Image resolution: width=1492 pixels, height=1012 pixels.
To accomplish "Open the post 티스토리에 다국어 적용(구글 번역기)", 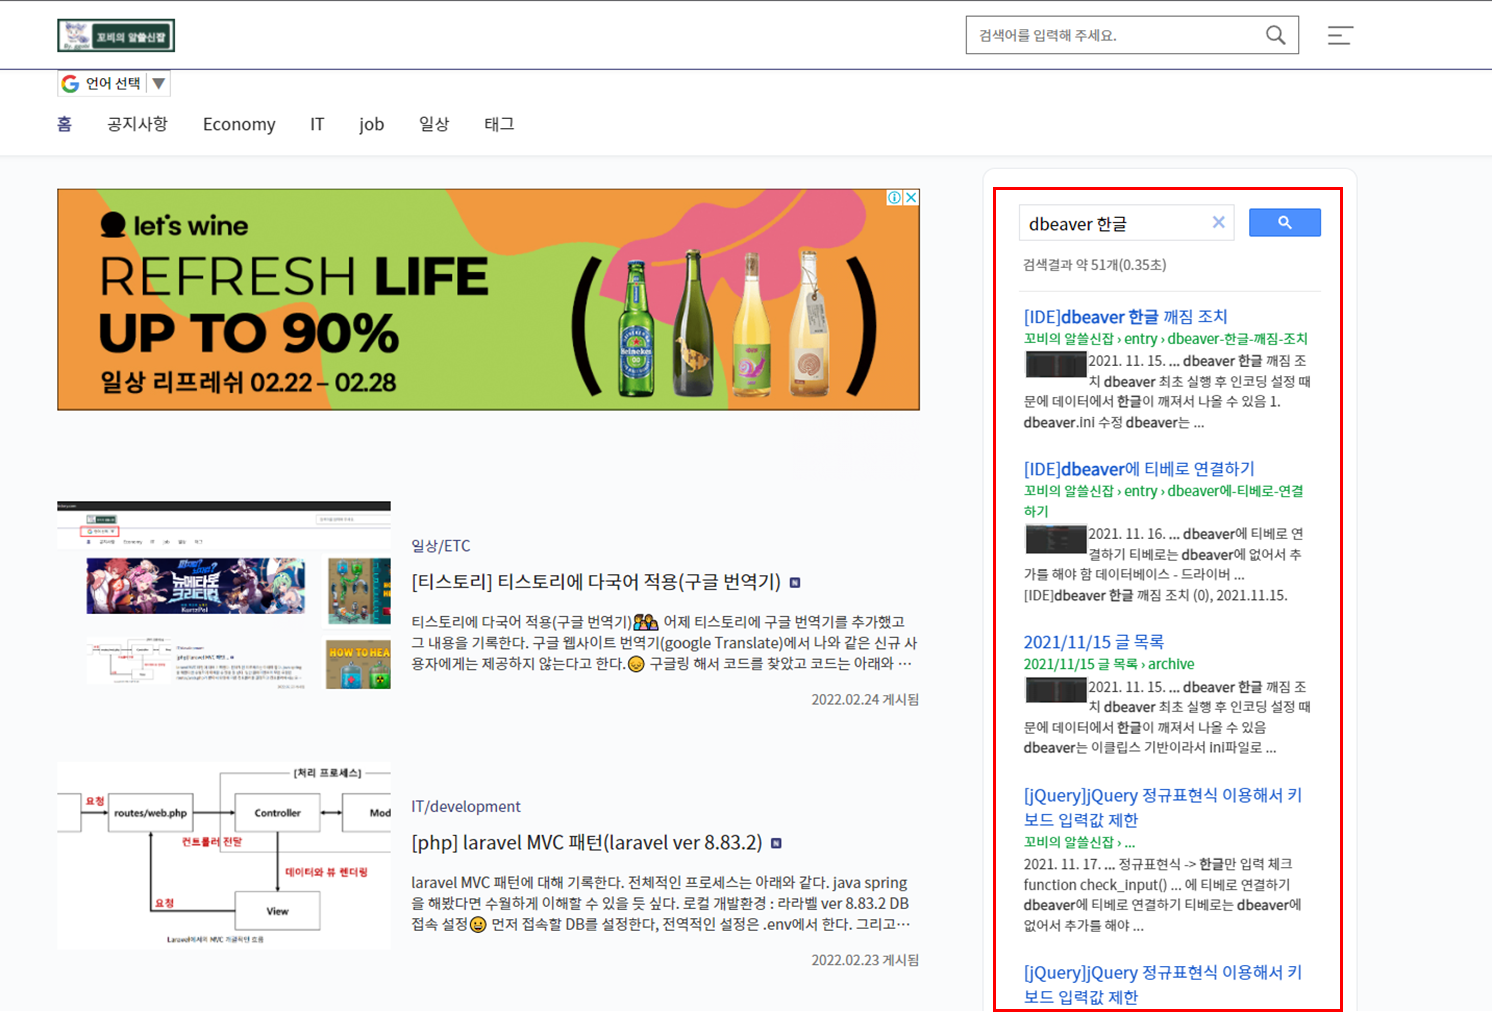I will (x=596, y=582).
